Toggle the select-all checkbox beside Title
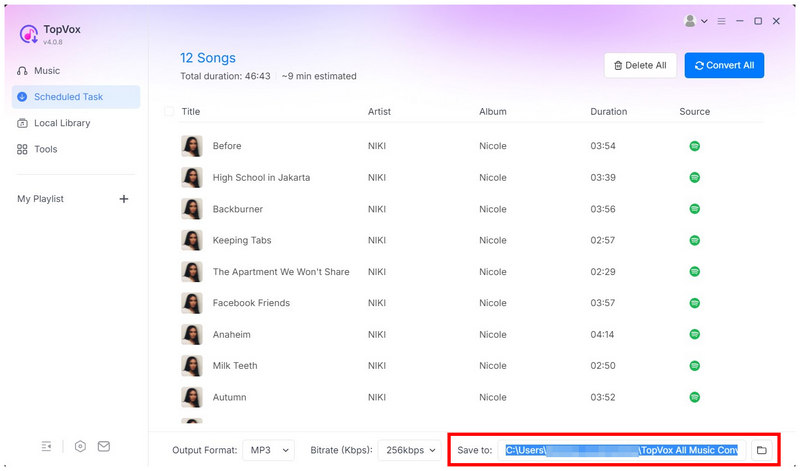800x471 pixels. point(169,112)
